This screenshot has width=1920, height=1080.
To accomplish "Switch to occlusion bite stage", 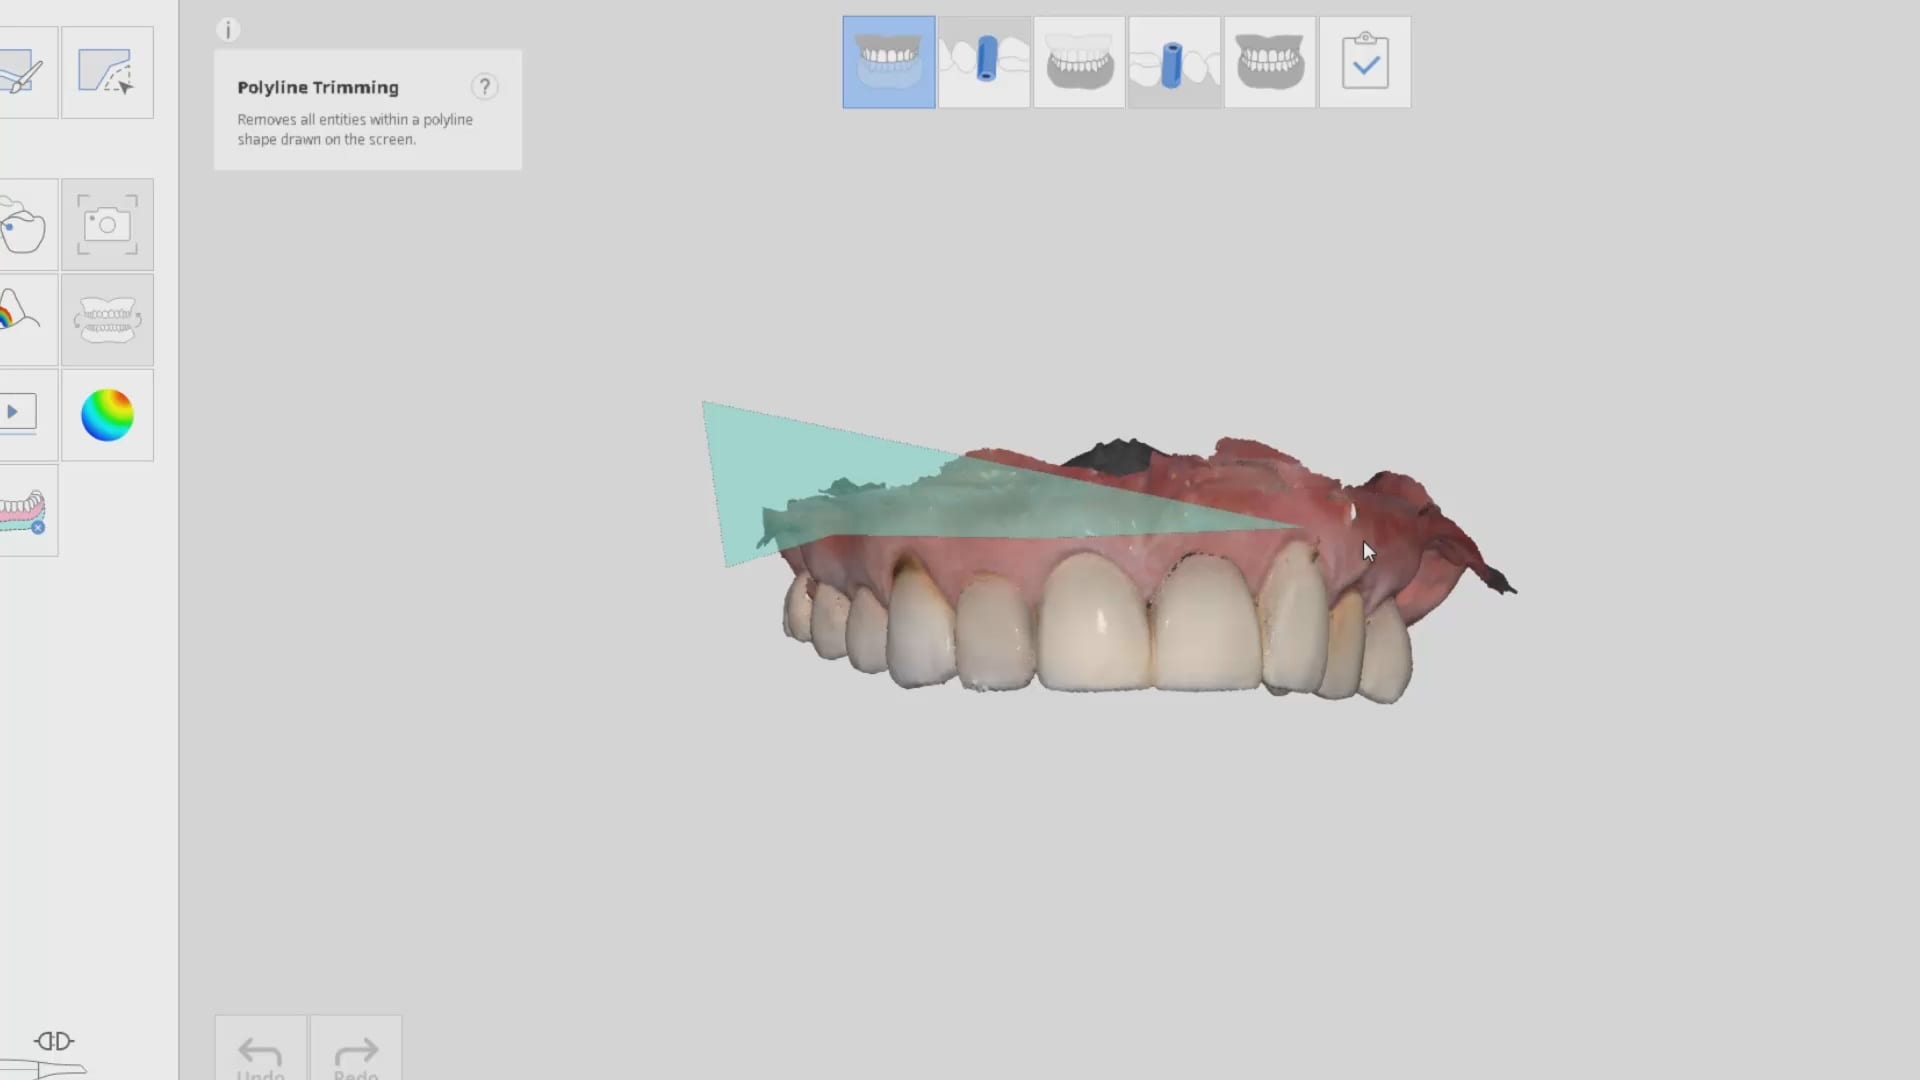I will [x=1269, y=62].
